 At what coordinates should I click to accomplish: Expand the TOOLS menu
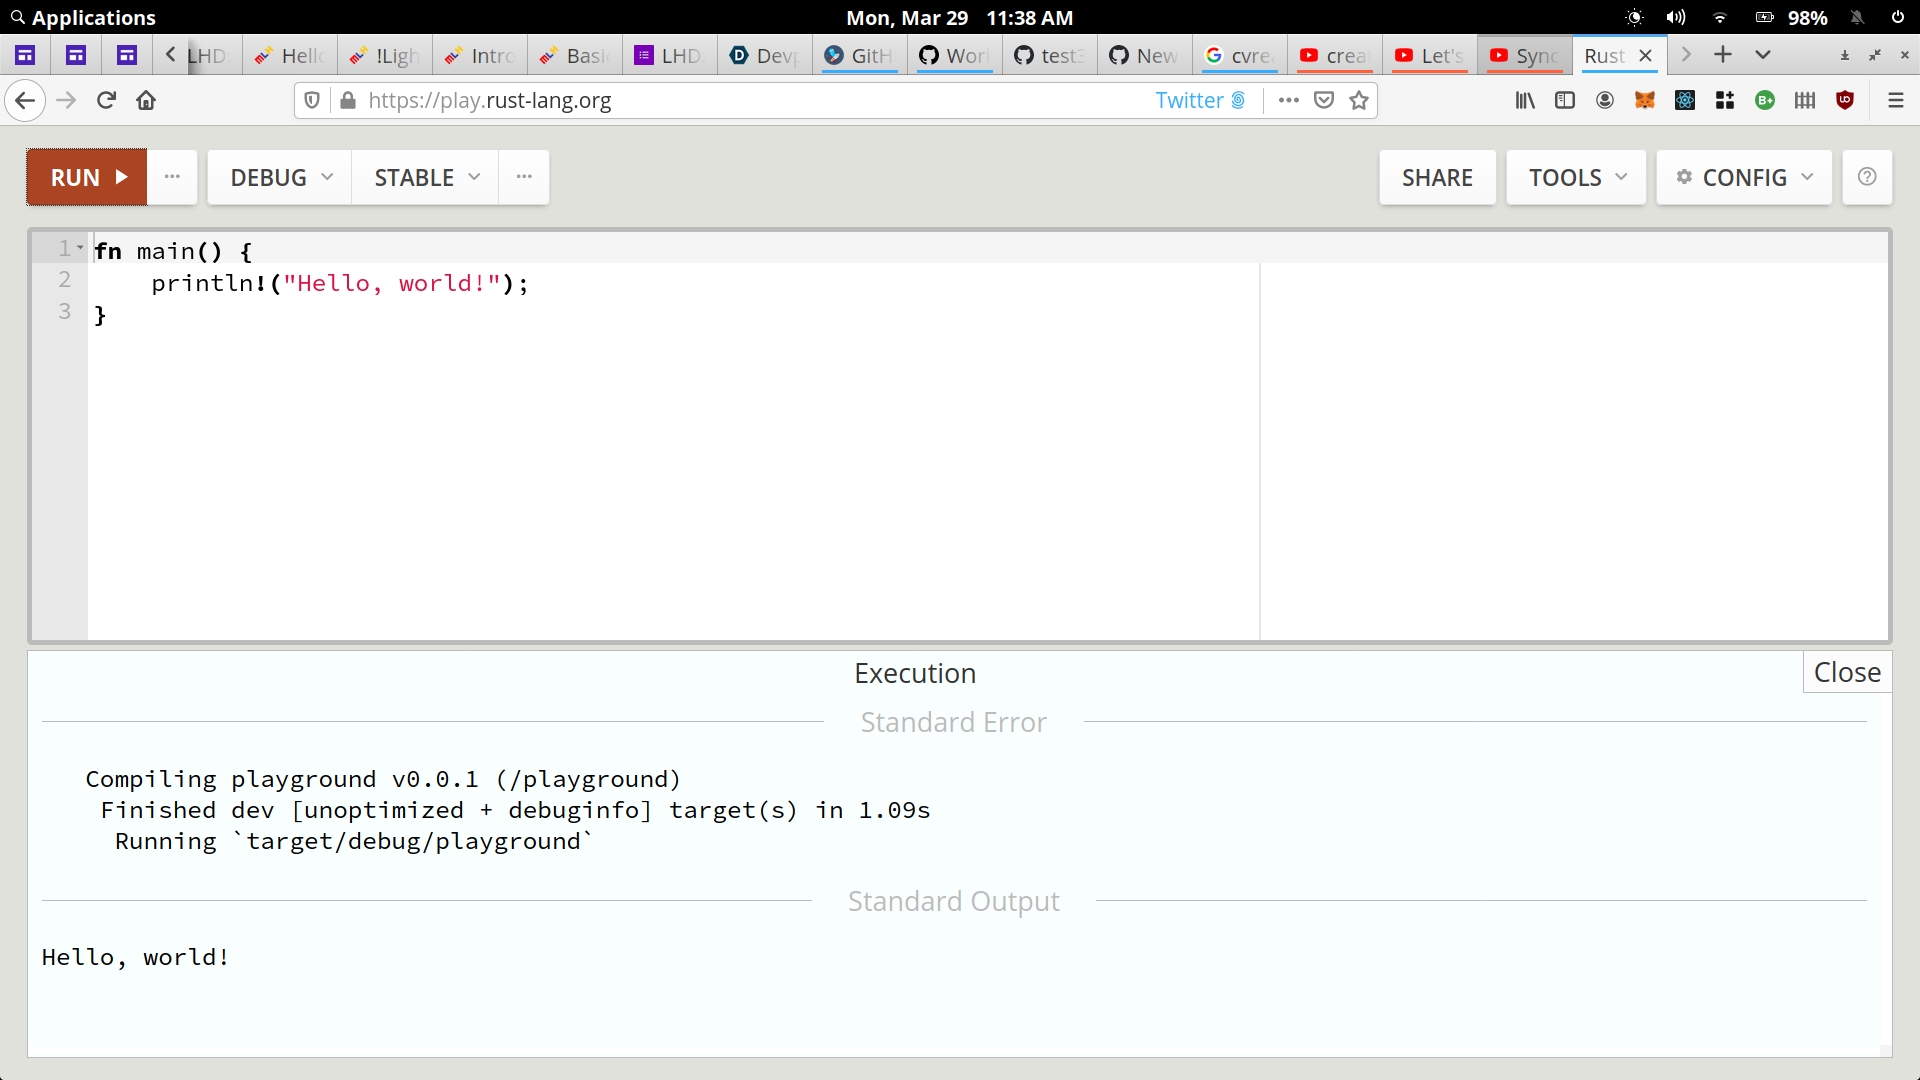(1576, 177)
